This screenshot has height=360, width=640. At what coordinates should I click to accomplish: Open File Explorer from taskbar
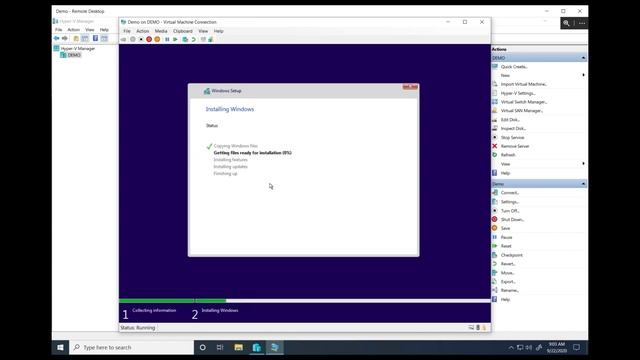pyautogui.click(x=238, y=347)
